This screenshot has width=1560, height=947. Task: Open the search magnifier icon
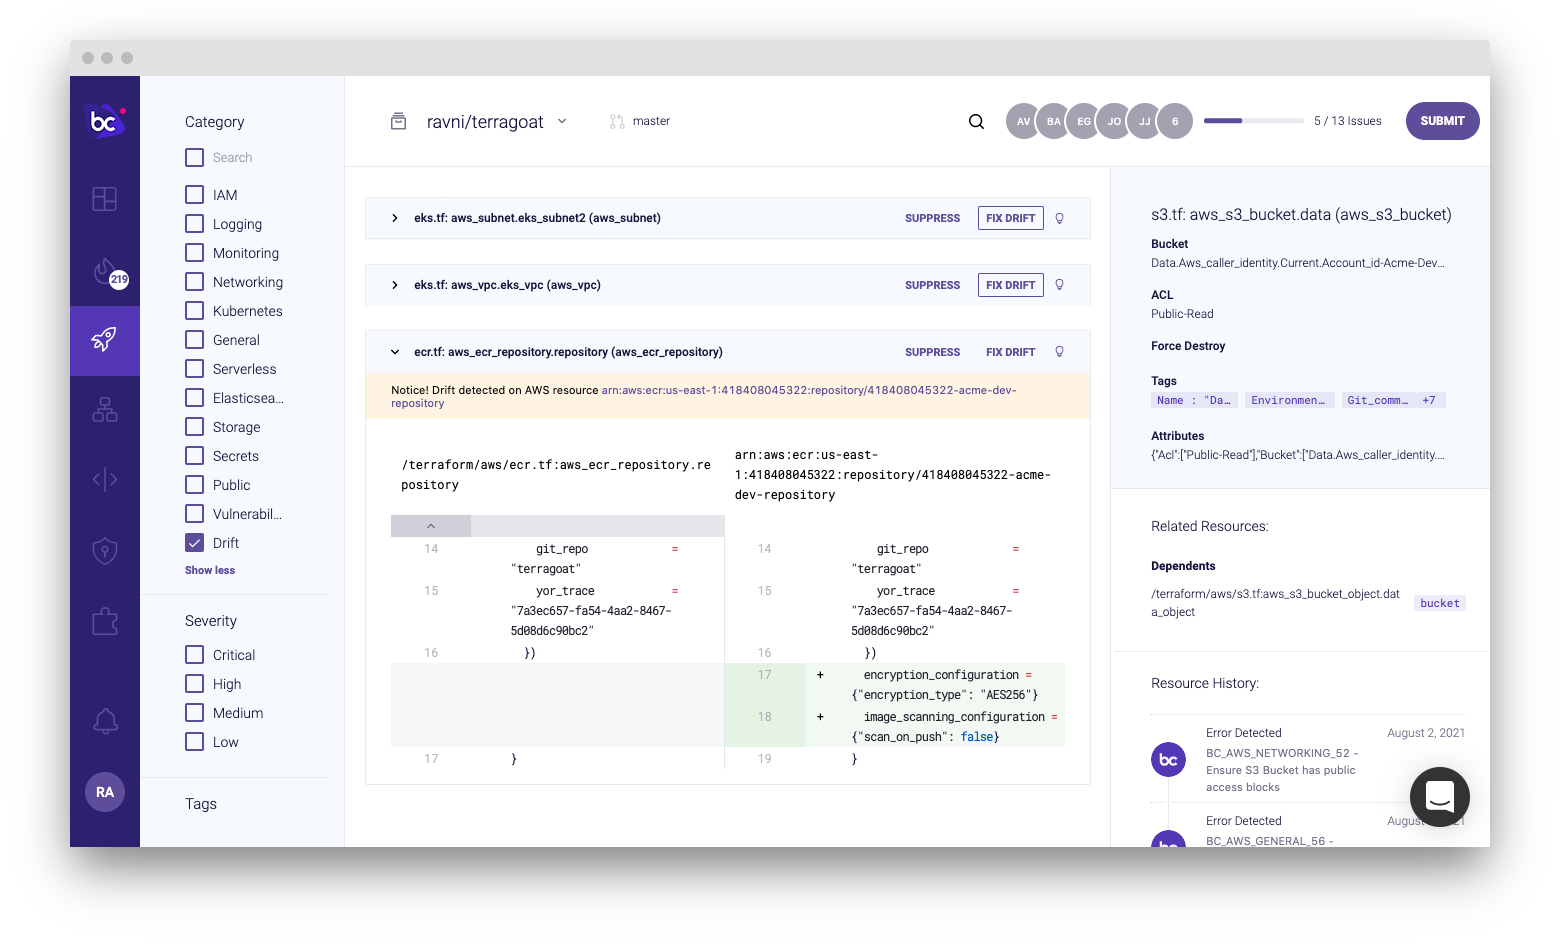[976, 122]
